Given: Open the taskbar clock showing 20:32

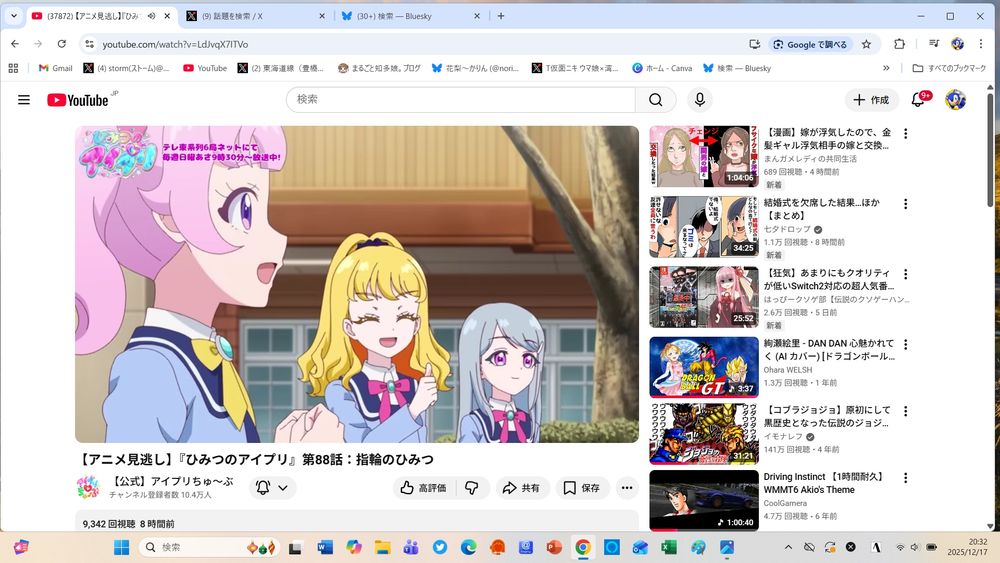Looking at the screenshot, I should (x=969, y=547).
